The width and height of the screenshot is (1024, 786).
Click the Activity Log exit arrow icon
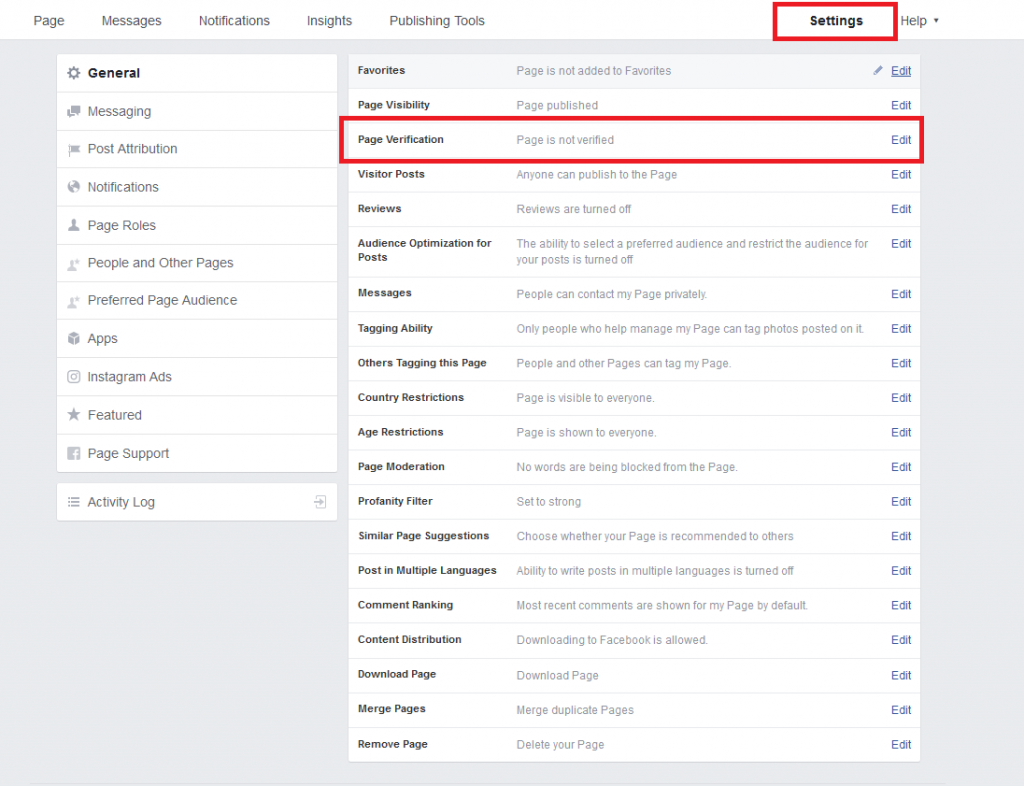pos(320,502)
